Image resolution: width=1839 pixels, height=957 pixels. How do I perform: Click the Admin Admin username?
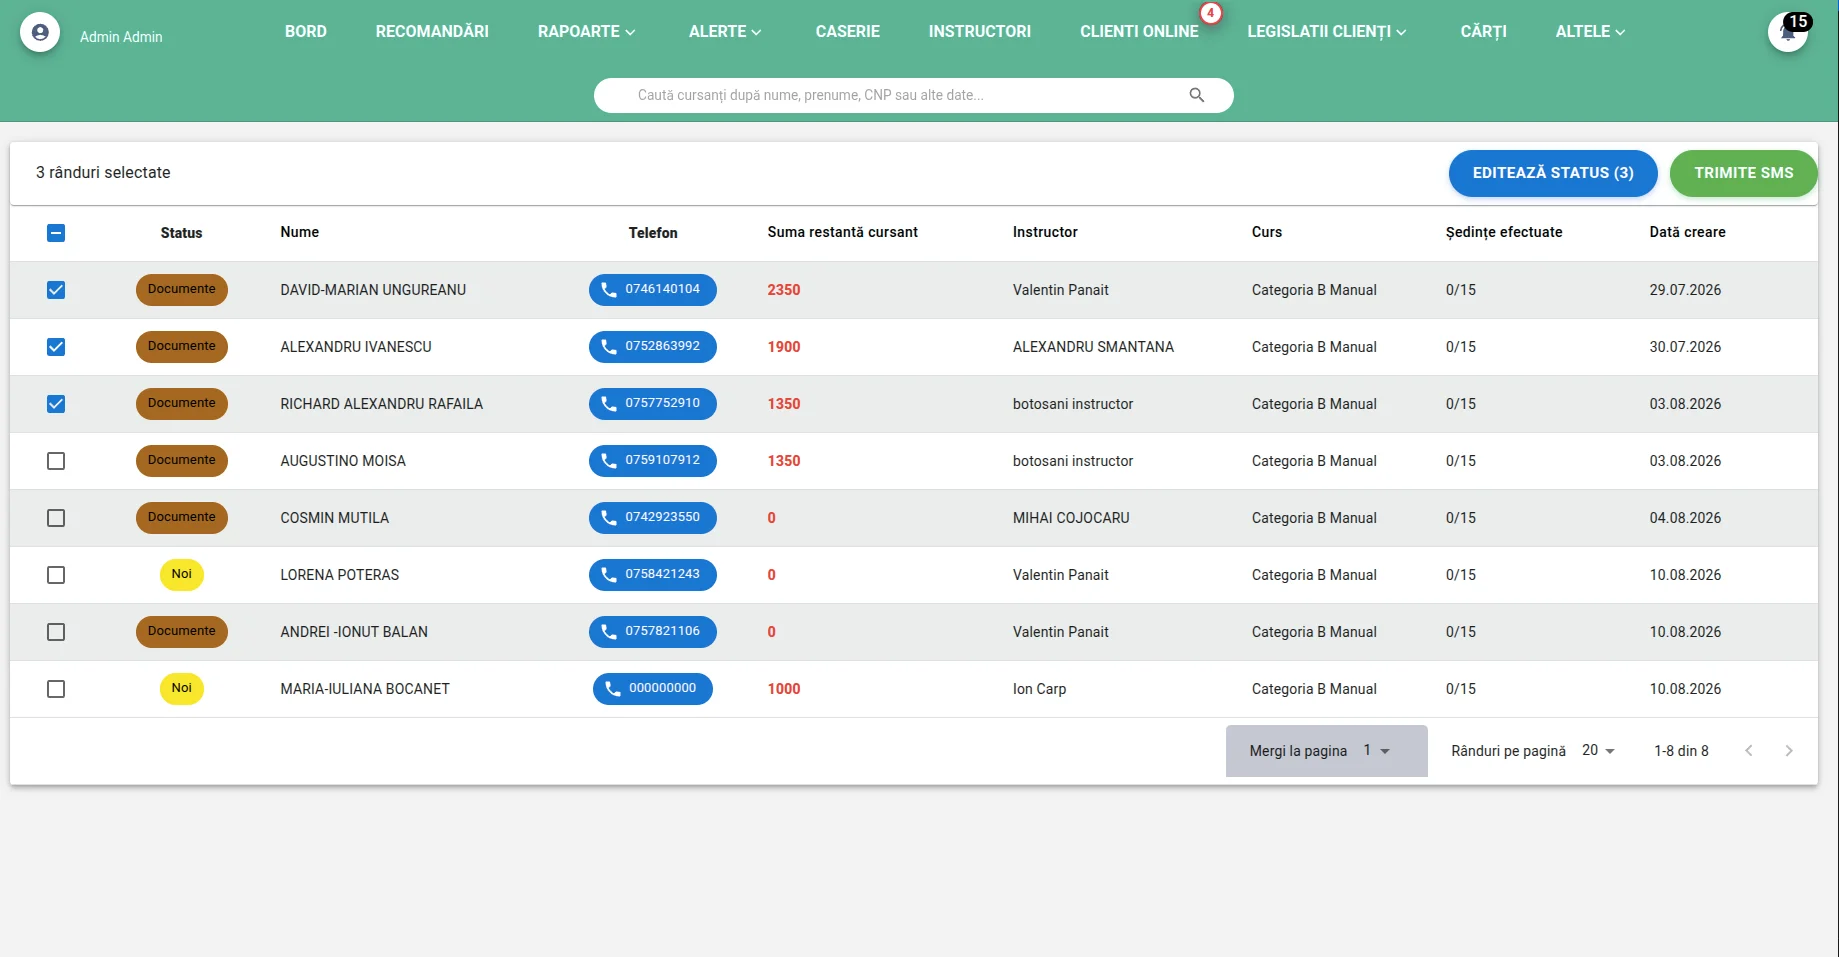(x=121, y=37)
